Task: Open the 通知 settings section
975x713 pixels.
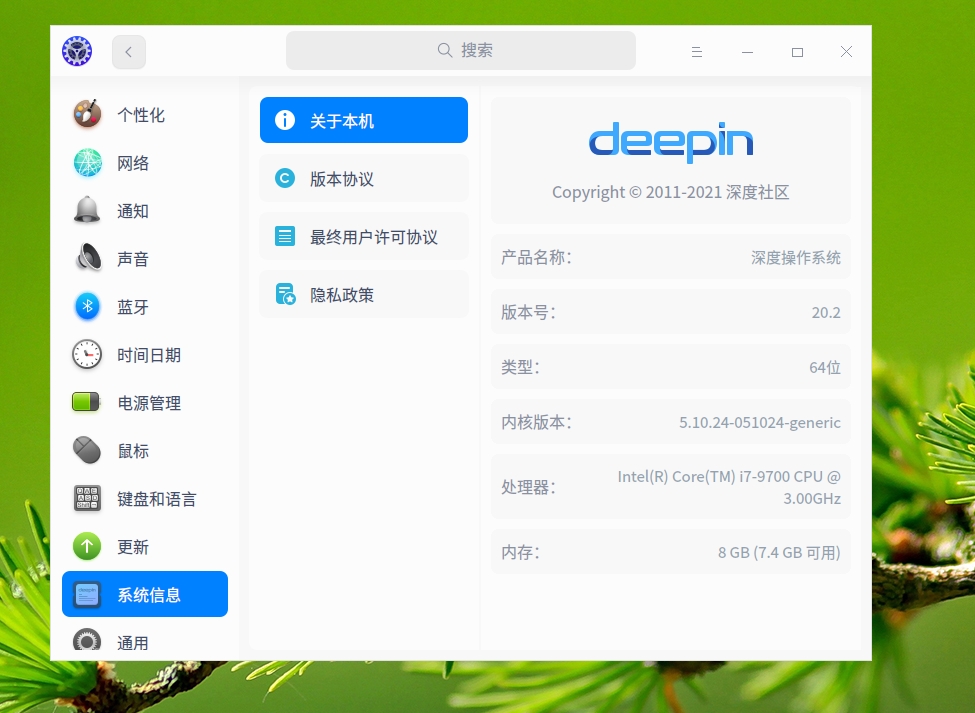Action: point(145,211)
